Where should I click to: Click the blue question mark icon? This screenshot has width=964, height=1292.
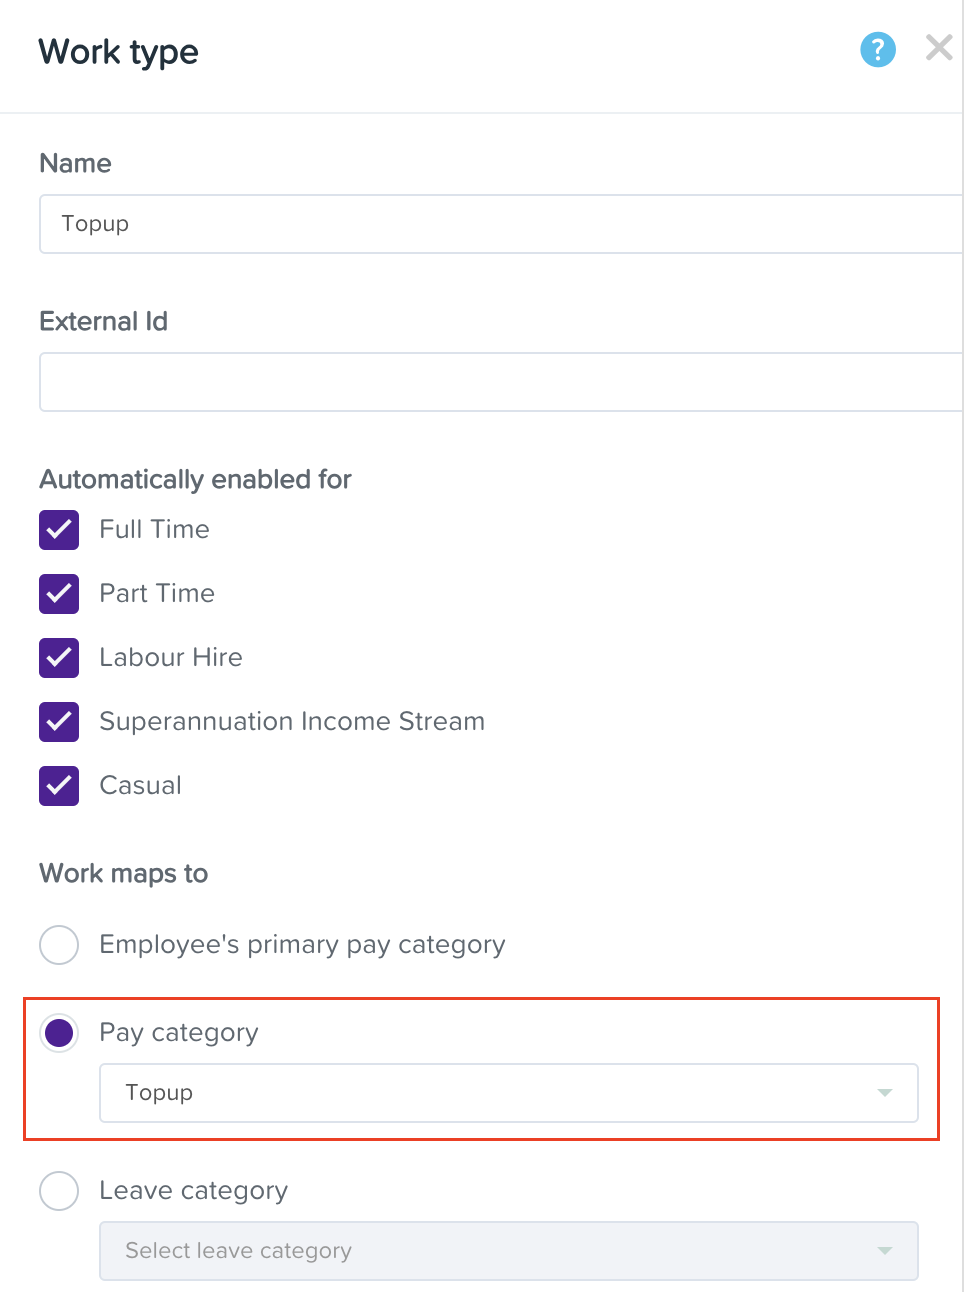point(878,50)
